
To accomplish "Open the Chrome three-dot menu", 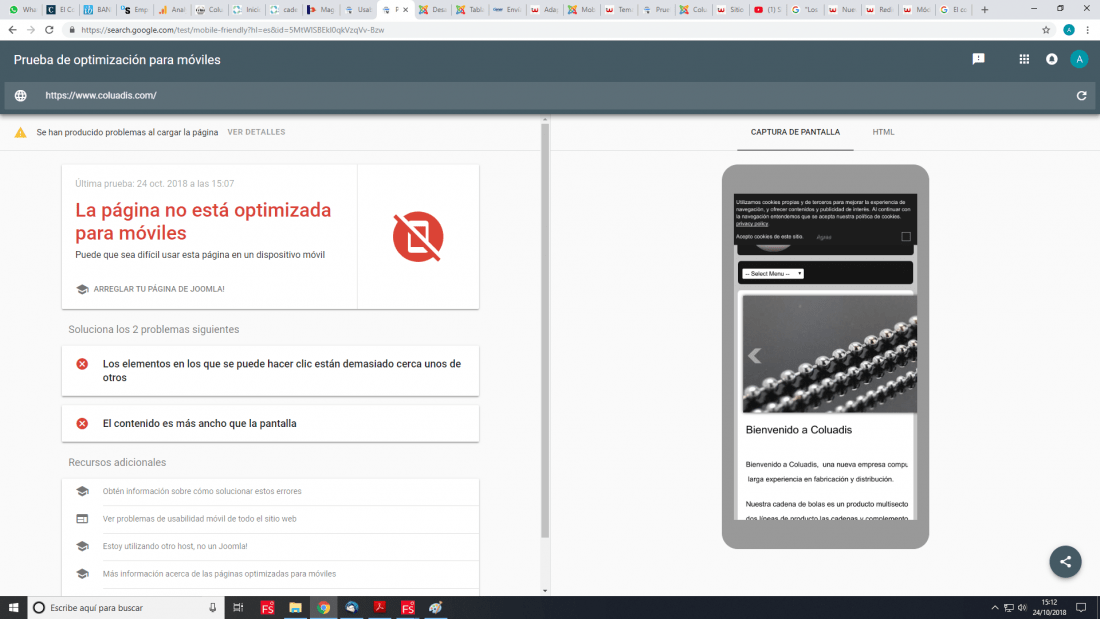I will pyautogui.click(x=1087, y=30).
